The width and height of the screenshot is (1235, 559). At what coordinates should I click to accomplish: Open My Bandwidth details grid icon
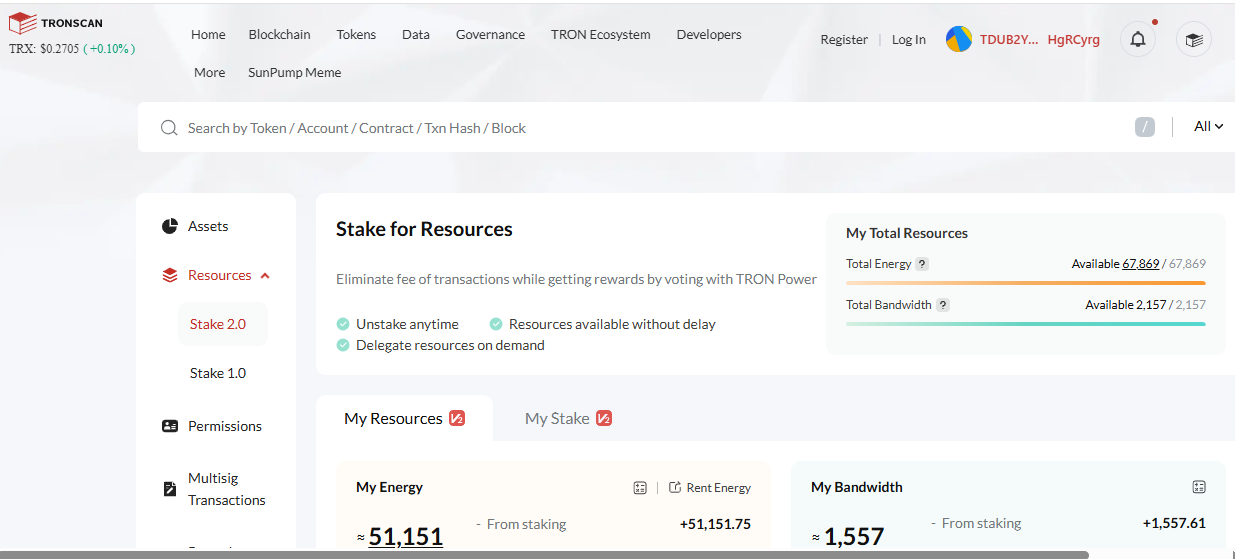1199,487
